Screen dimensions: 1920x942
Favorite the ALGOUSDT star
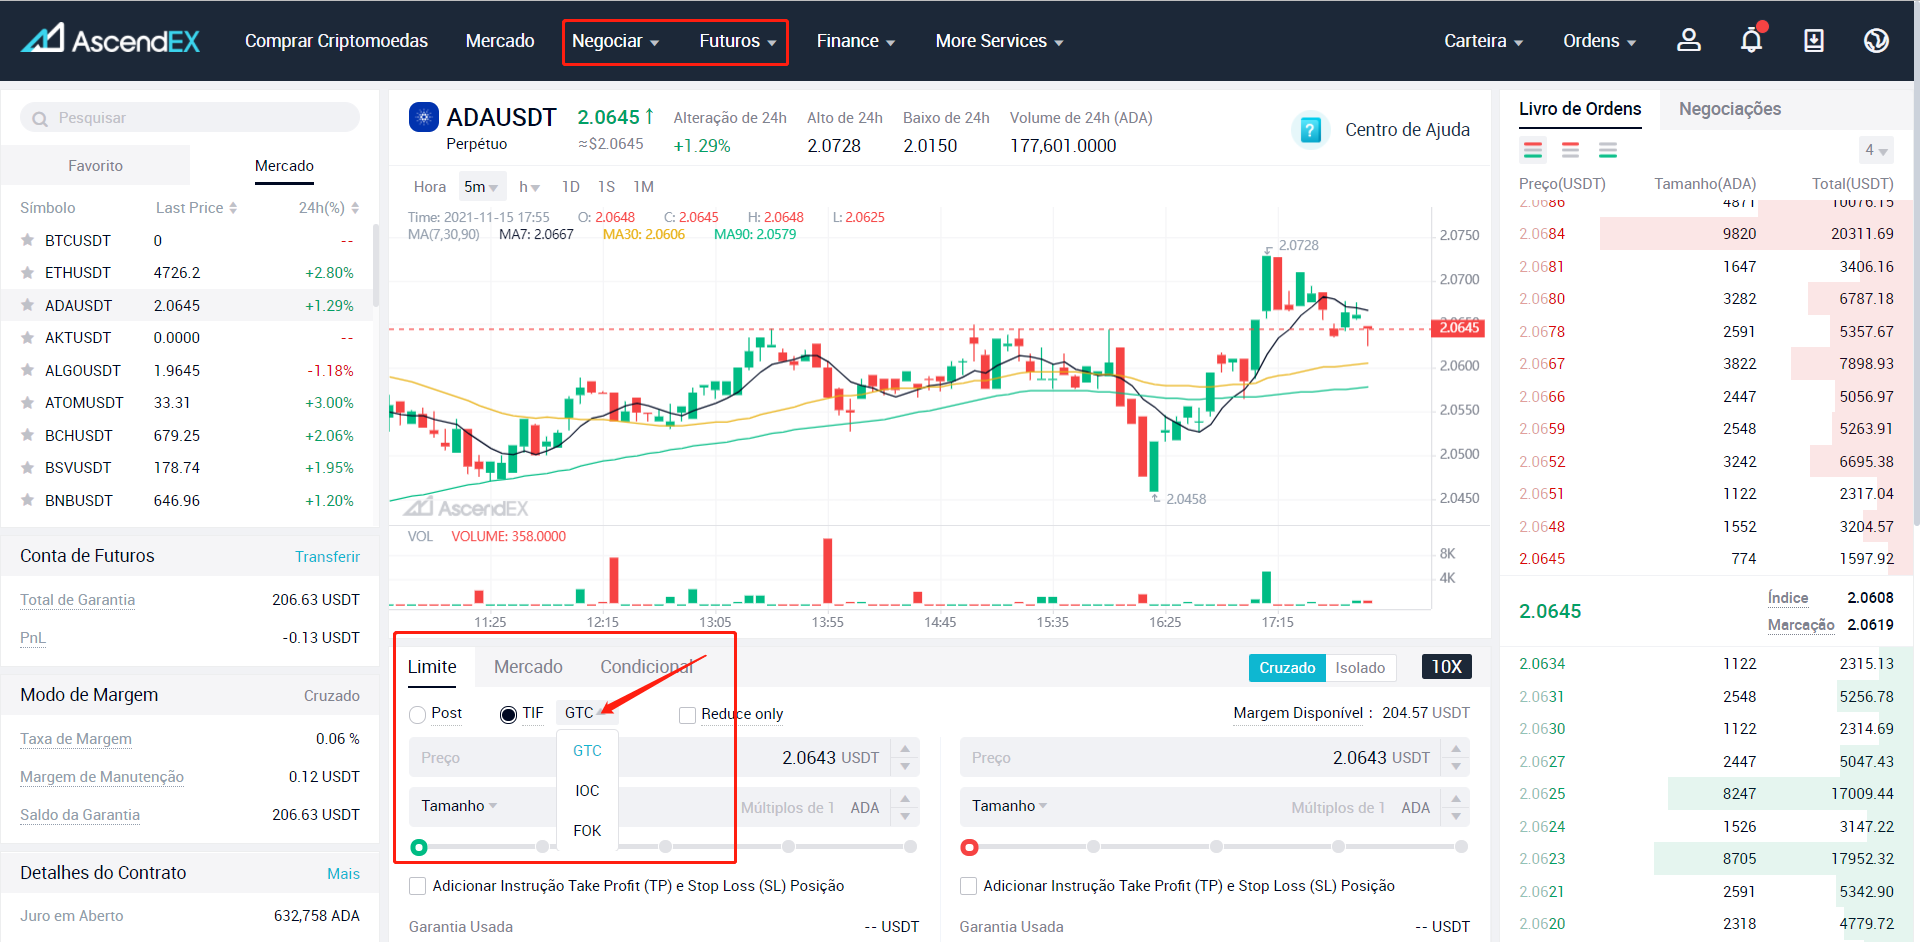click(x=27, y=370)
